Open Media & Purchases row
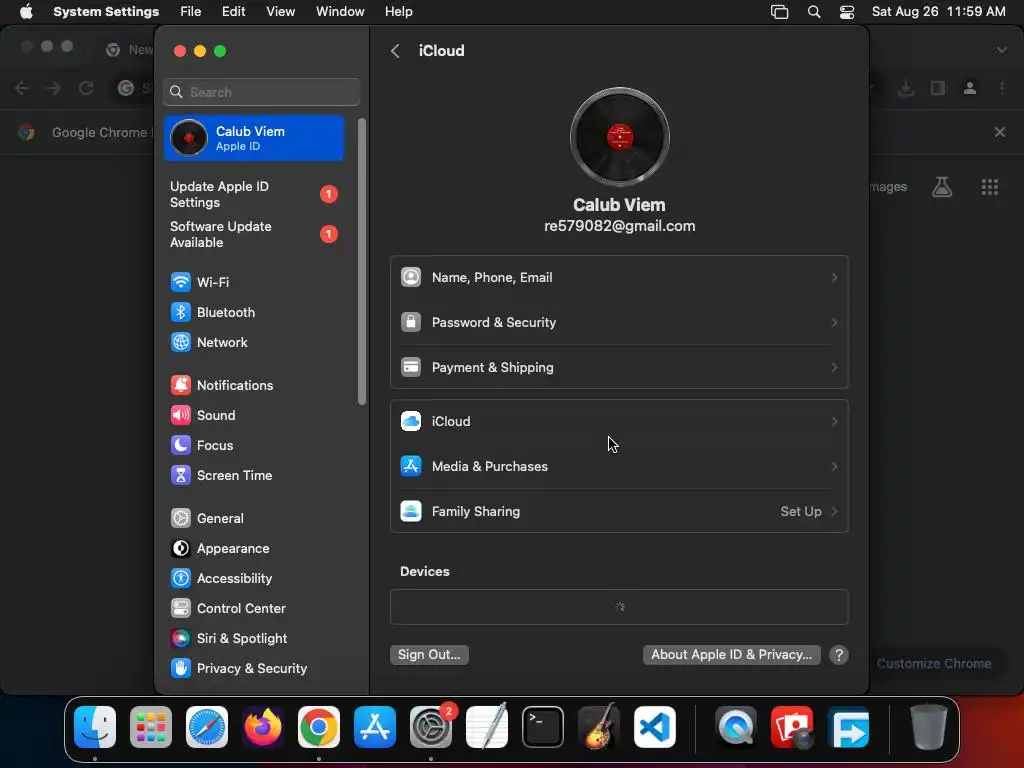 pos(619,466)
